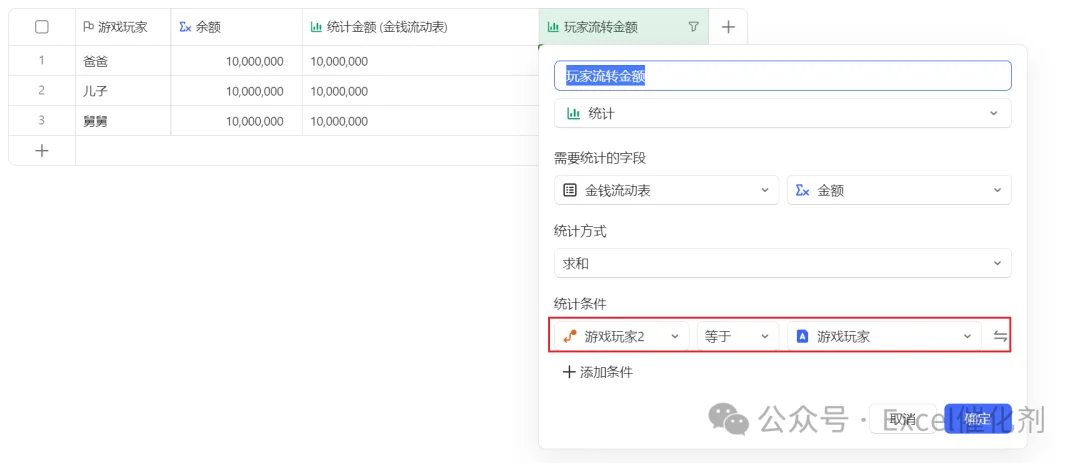Select the cell 儿子

123,90
